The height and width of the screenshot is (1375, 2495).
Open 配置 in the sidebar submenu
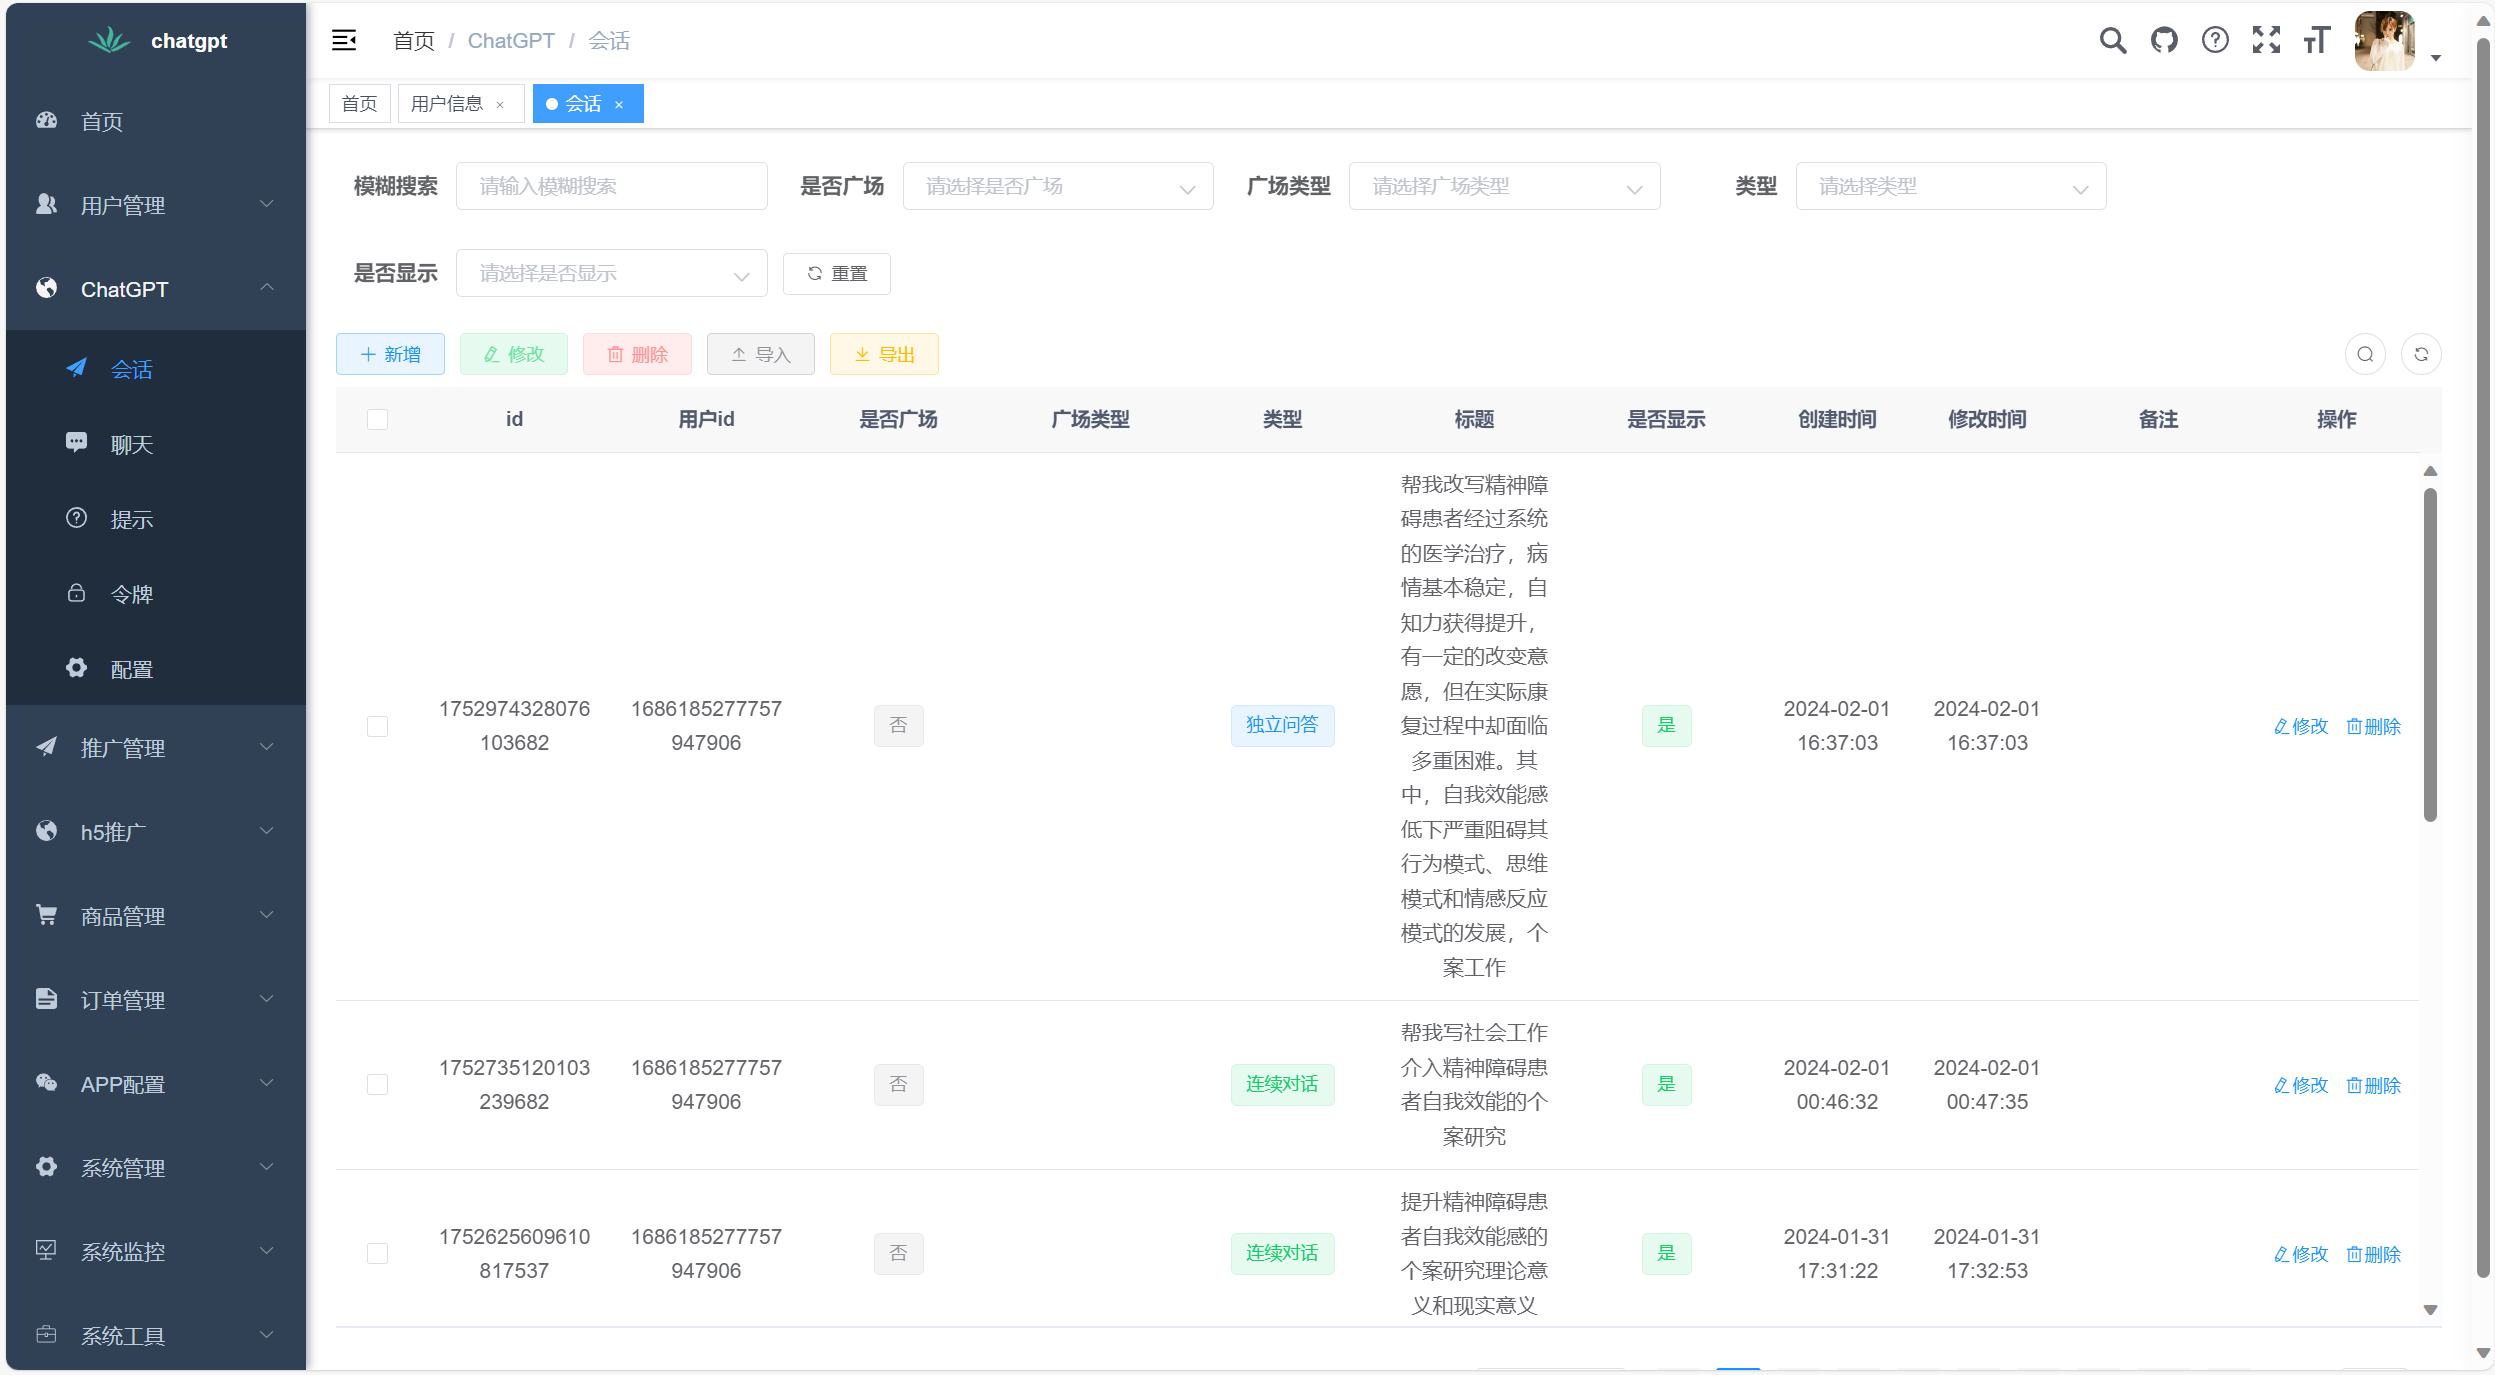tap(156, 669)
